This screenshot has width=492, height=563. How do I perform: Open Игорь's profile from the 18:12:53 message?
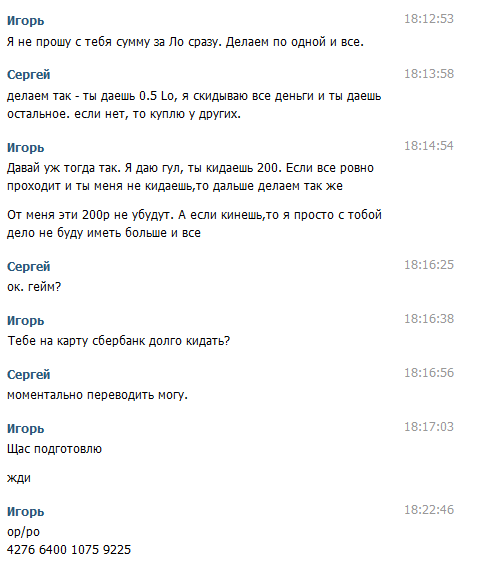click(x=25, y=21)
